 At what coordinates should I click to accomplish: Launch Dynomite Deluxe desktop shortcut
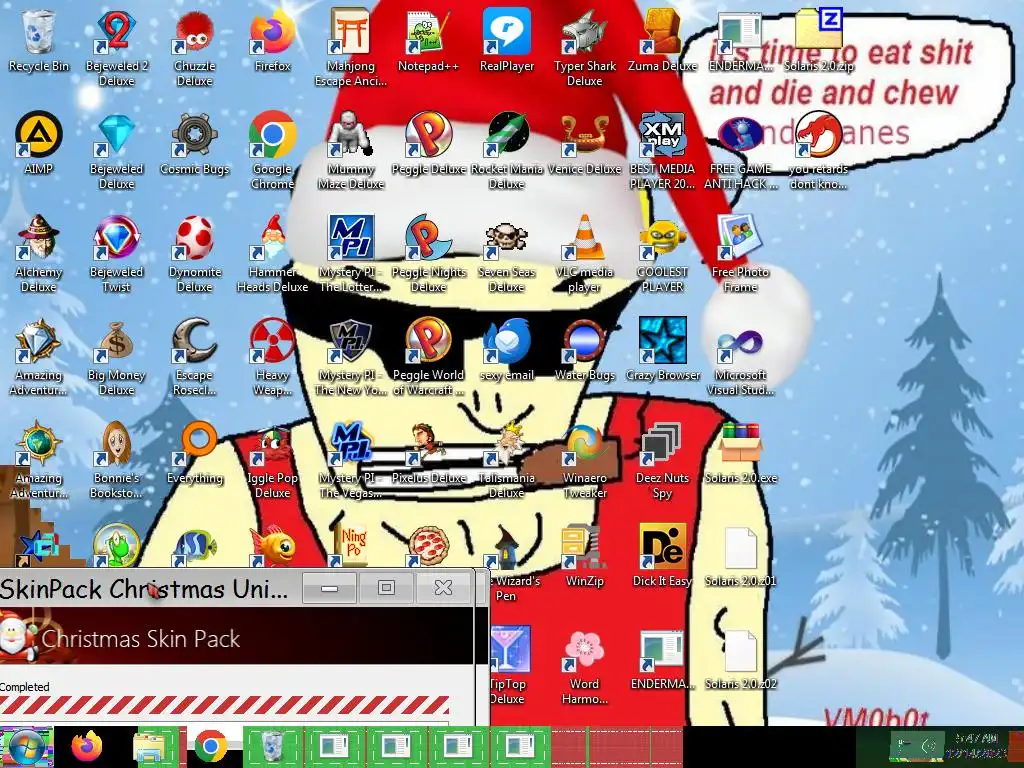(195, 254)
